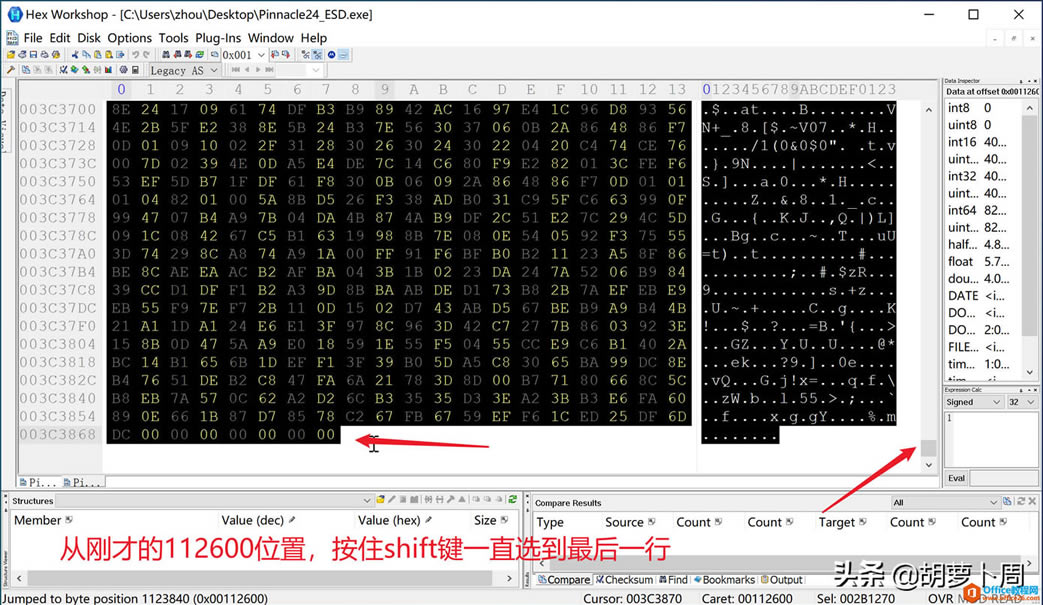1043x605 pixels.
Task: Click the hammer tool icon in second toolbar
Action: click(10, 70)
